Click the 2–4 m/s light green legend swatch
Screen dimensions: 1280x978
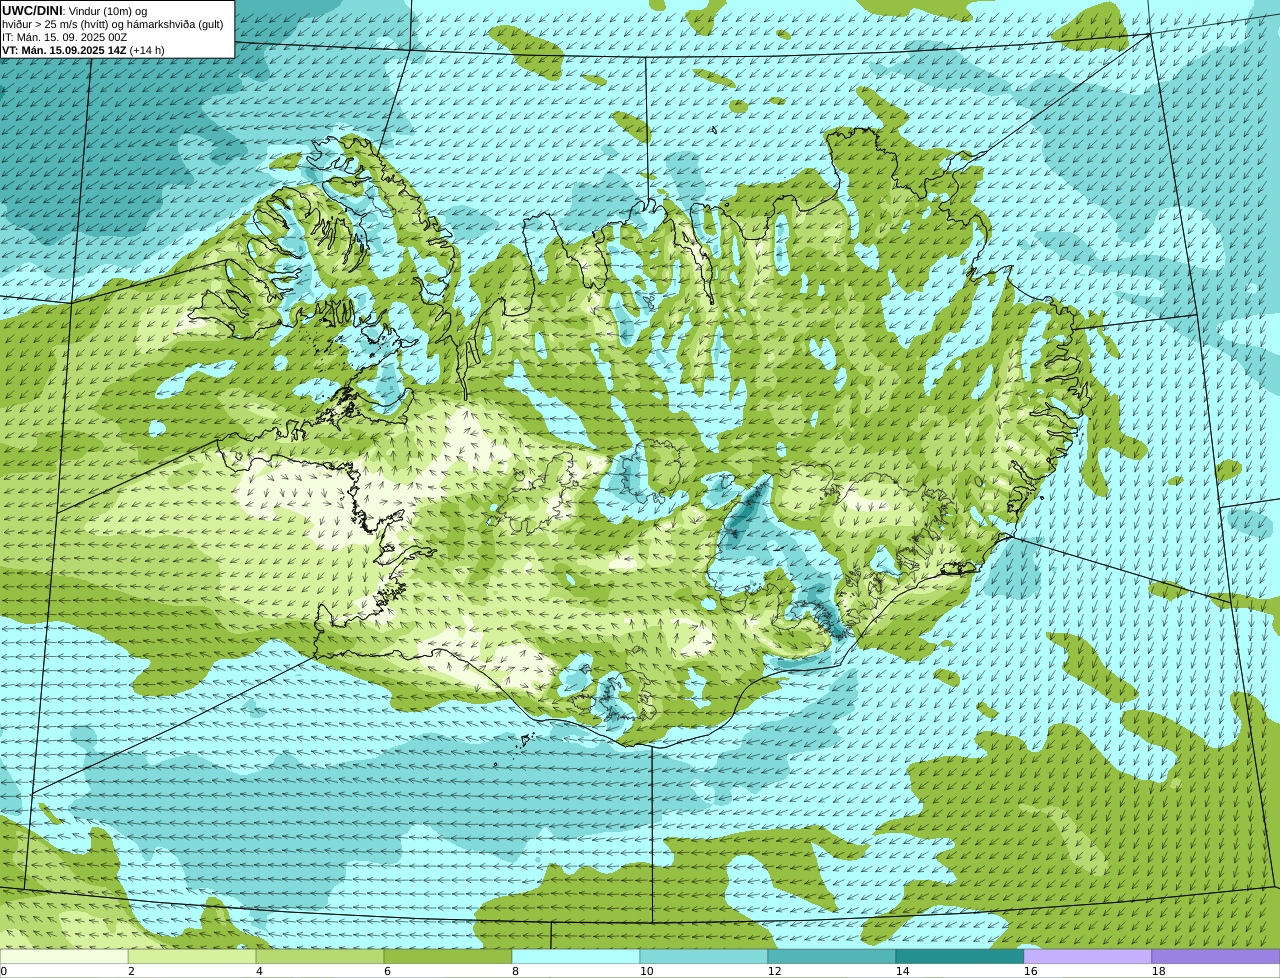click(x=192, y=956)
